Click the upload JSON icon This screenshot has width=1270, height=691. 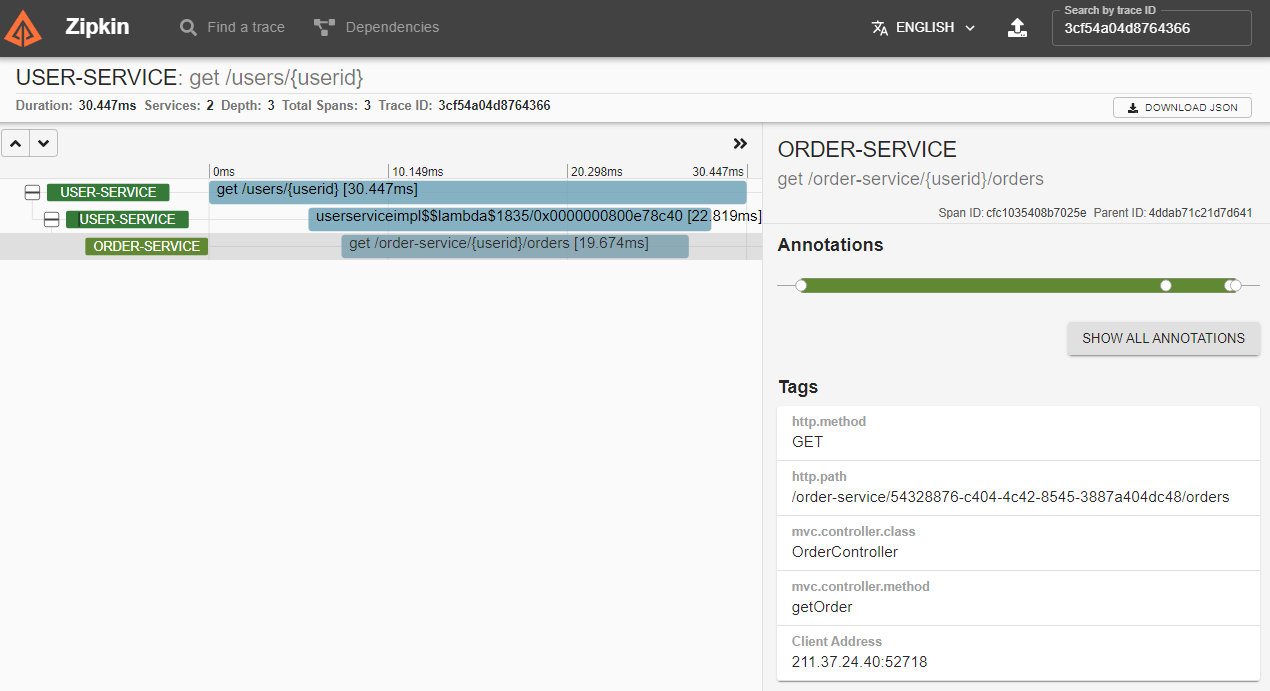1017,28
